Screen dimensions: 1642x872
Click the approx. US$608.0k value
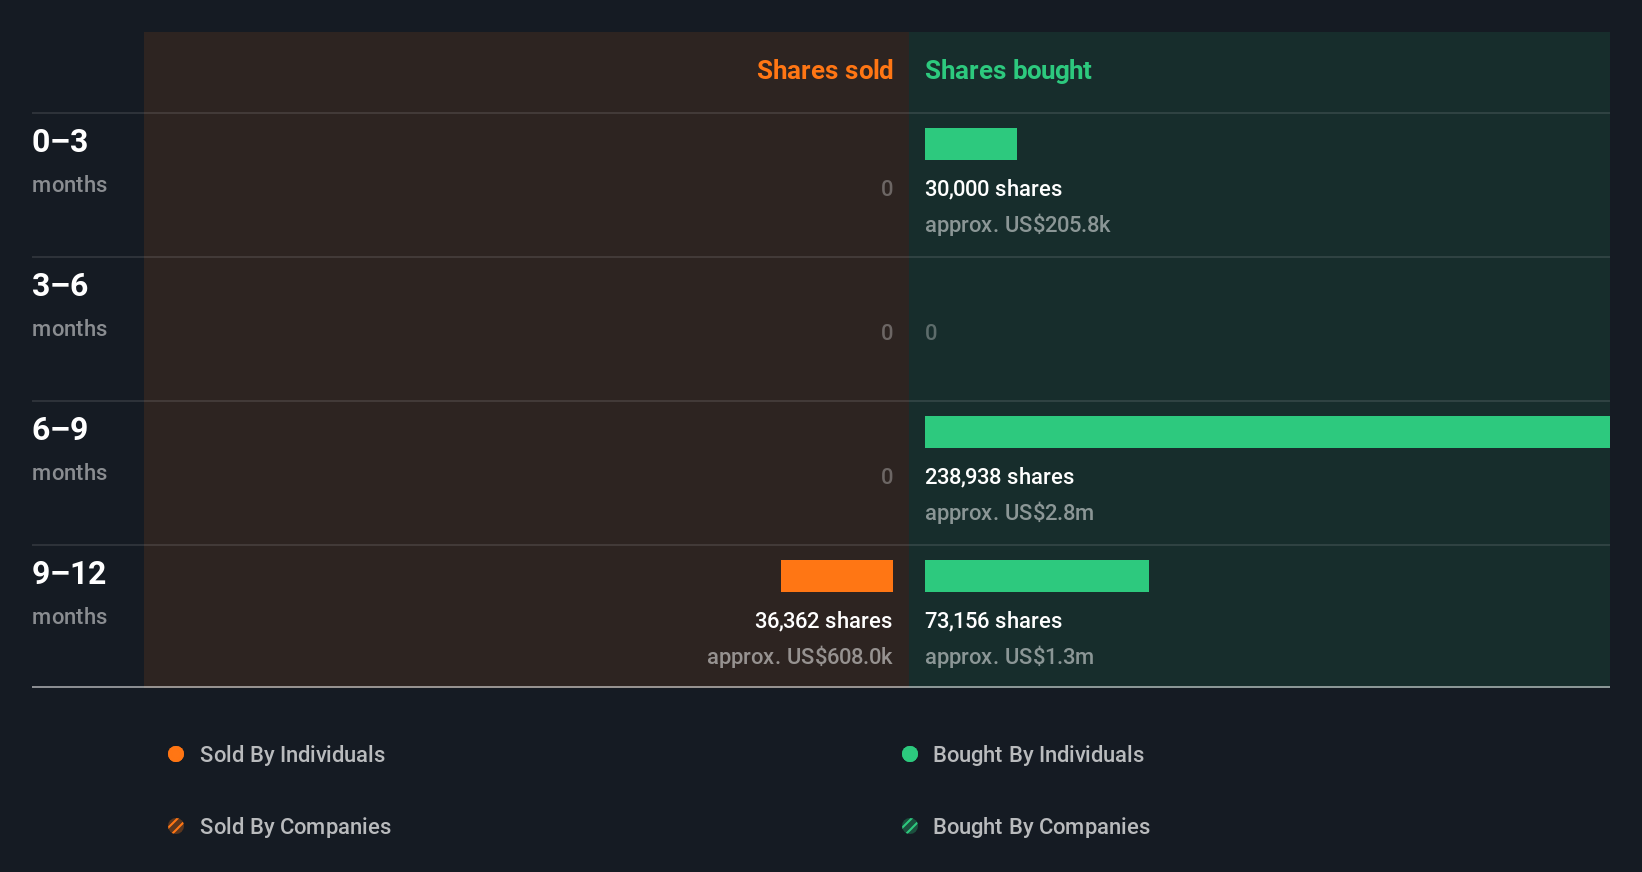click(x=799, y=656)
